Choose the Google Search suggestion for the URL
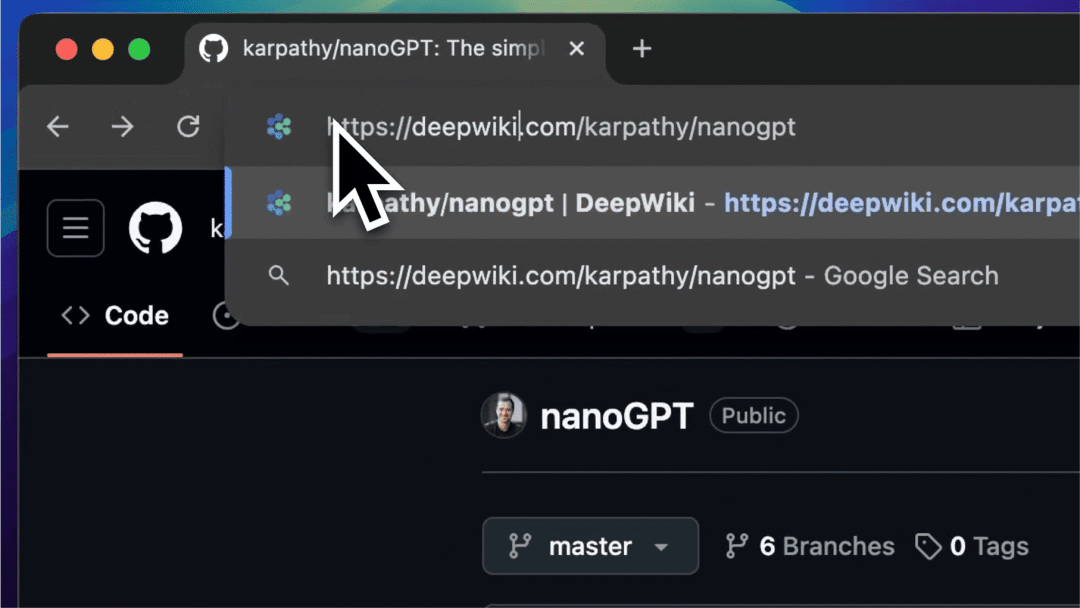1080x608 pixels. (652, 276)
